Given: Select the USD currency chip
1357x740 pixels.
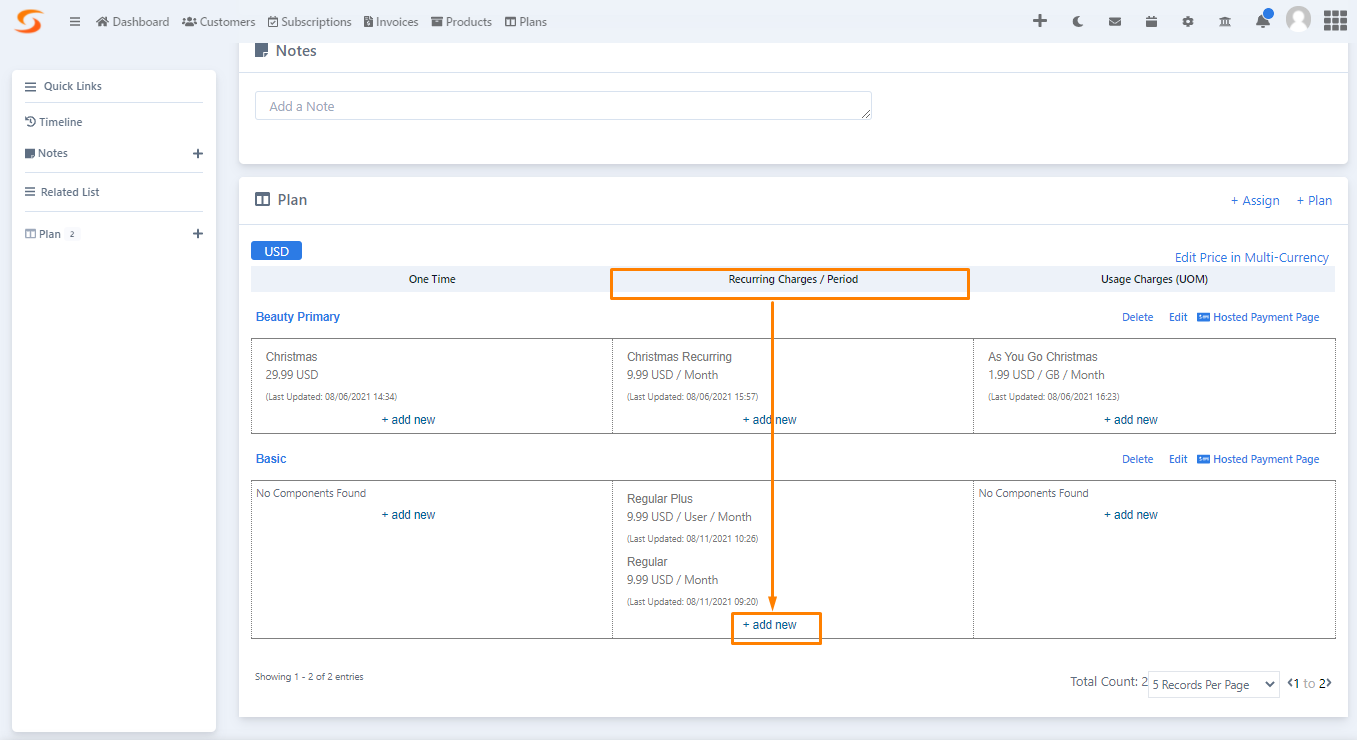Looking at the screenshot, I should [x=276, y=250].
